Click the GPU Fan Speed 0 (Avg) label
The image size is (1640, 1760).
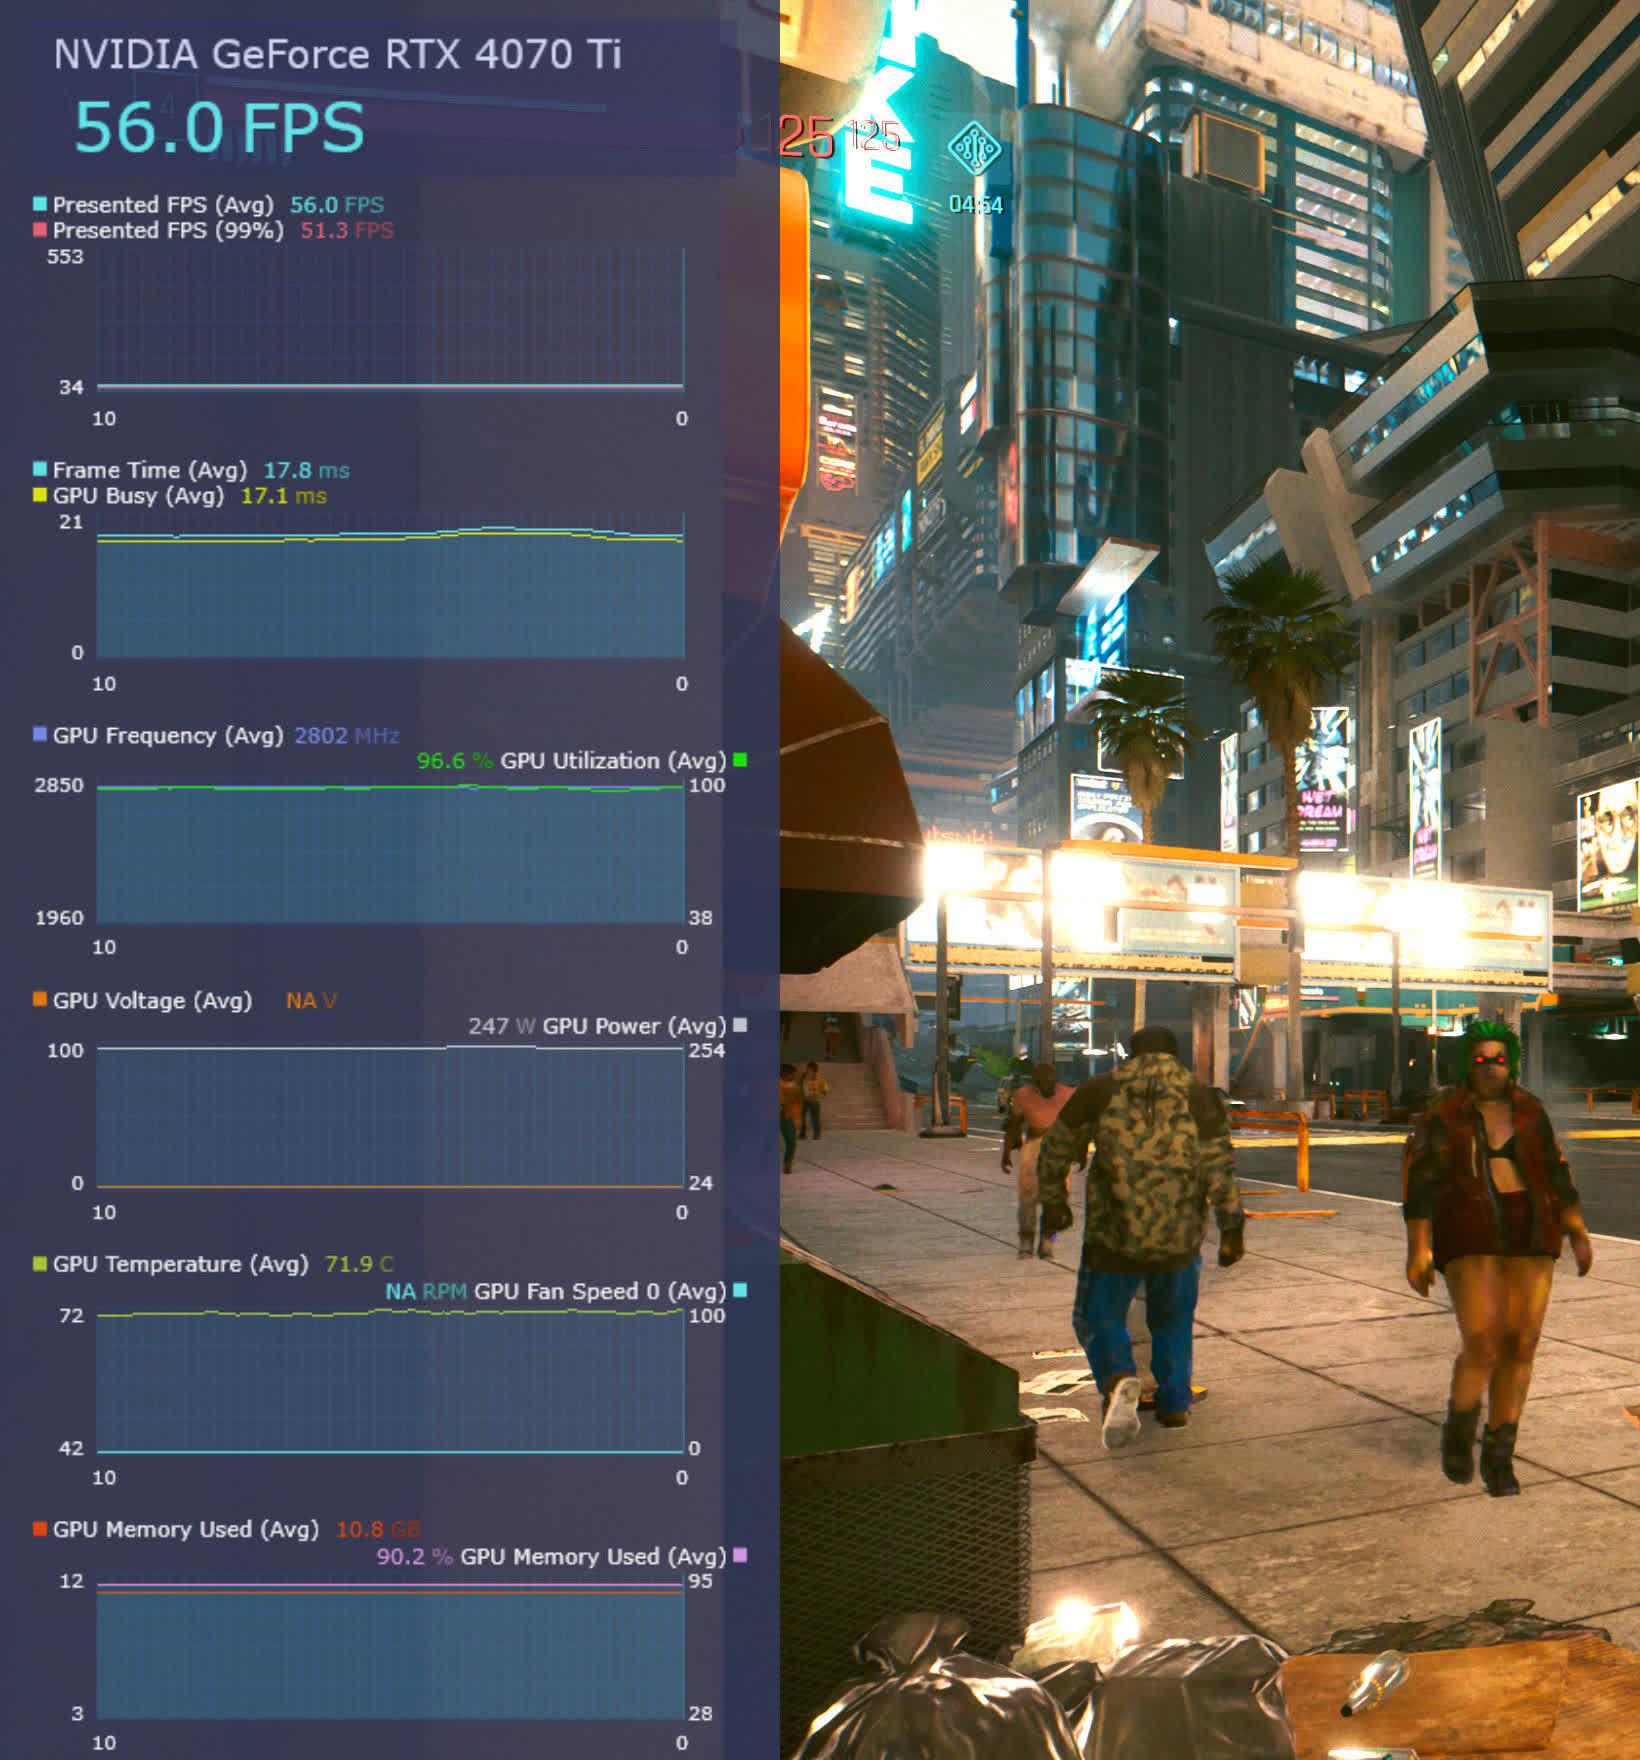click(x=599, y=1291)
